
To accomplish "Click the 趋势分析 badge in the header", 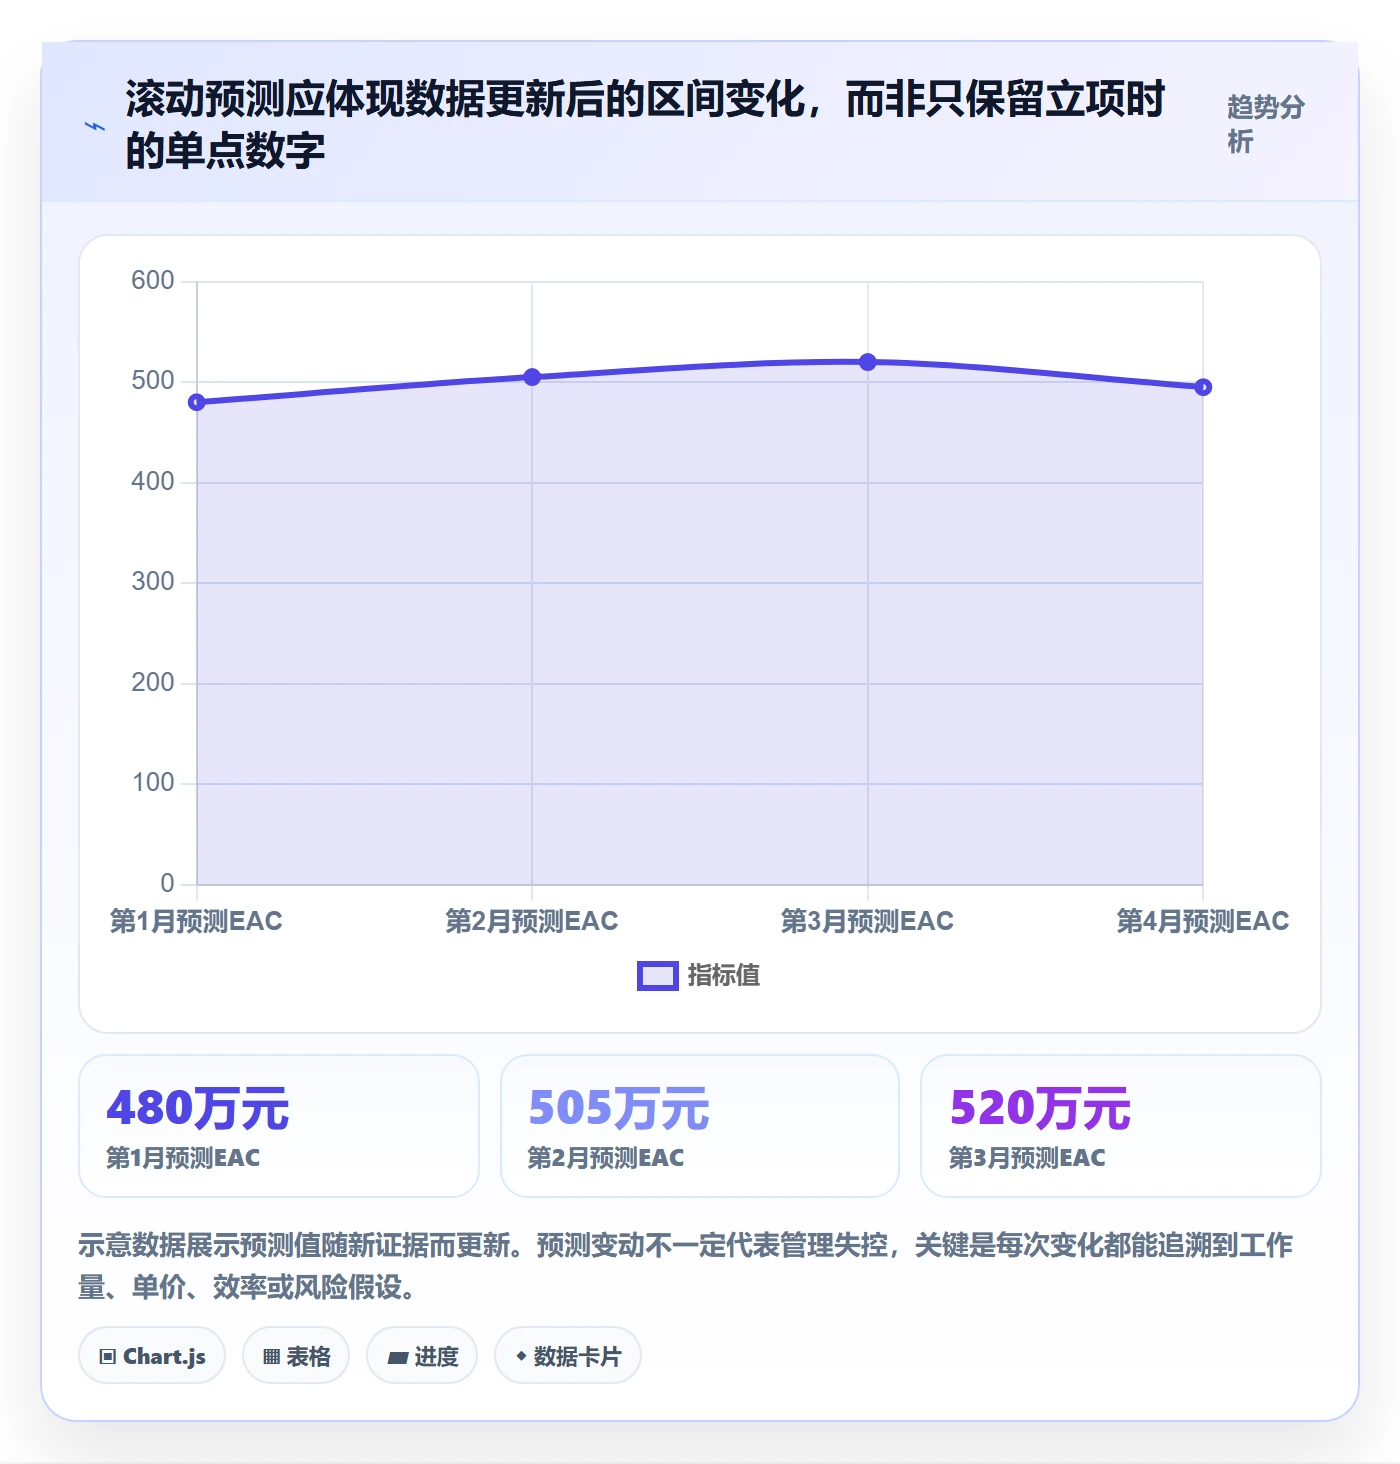I will [1266, 124].
